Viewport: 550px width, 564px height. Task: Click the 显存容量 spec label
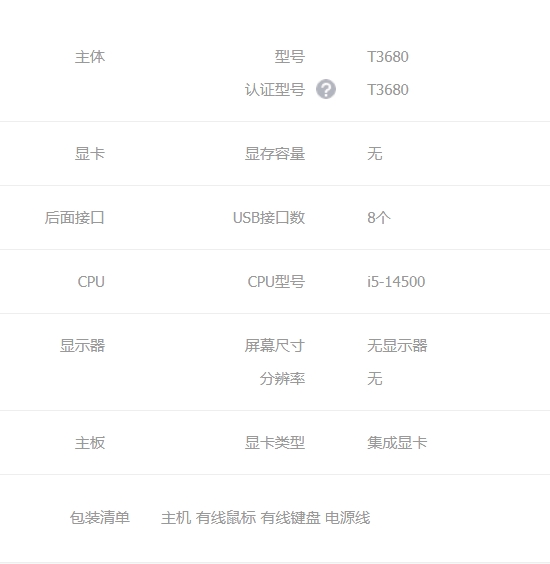tap(275, 154)
